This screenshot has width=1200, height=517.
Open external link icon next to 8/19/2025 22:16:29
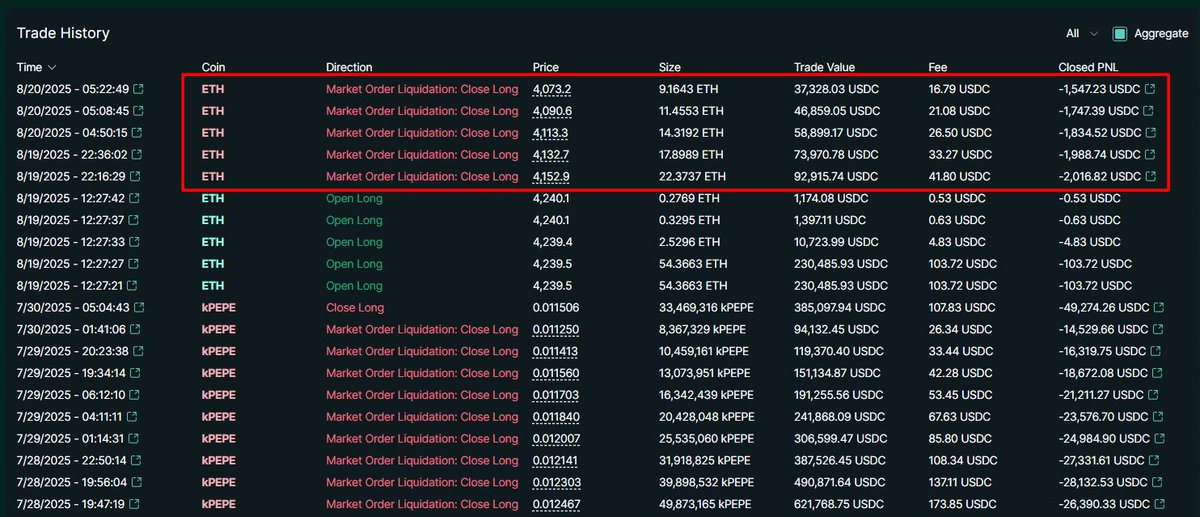coord(136,176)
